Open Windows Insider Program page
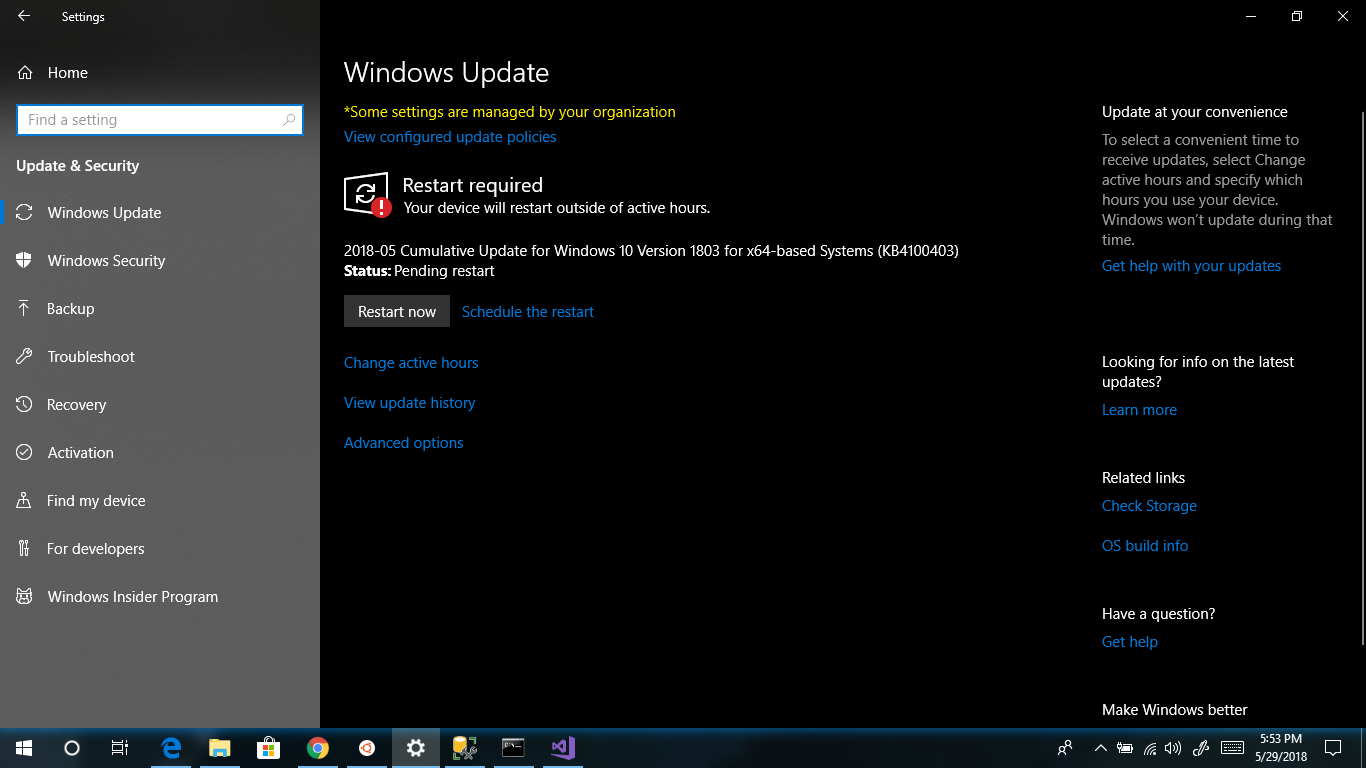This screenshot has height=768, width=1366. [160, 597]
